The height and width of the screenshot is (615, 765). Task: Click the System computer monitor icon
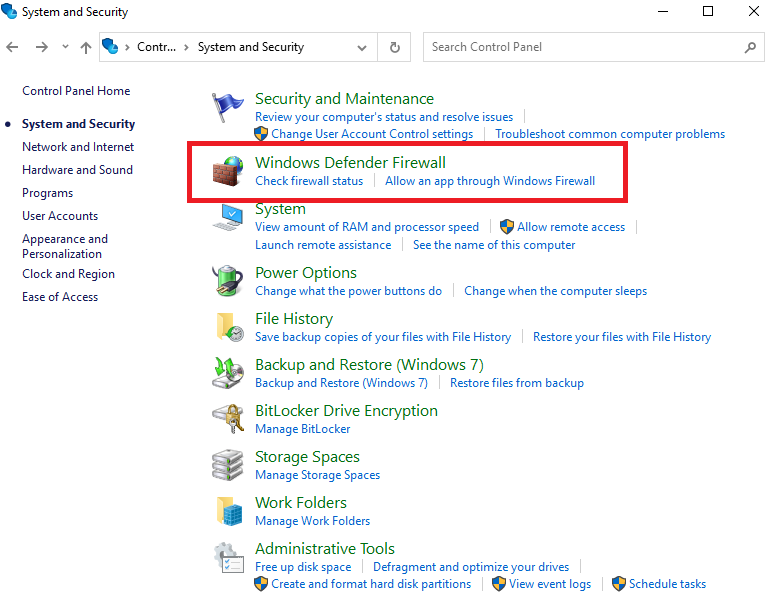(x=228, y=217)
